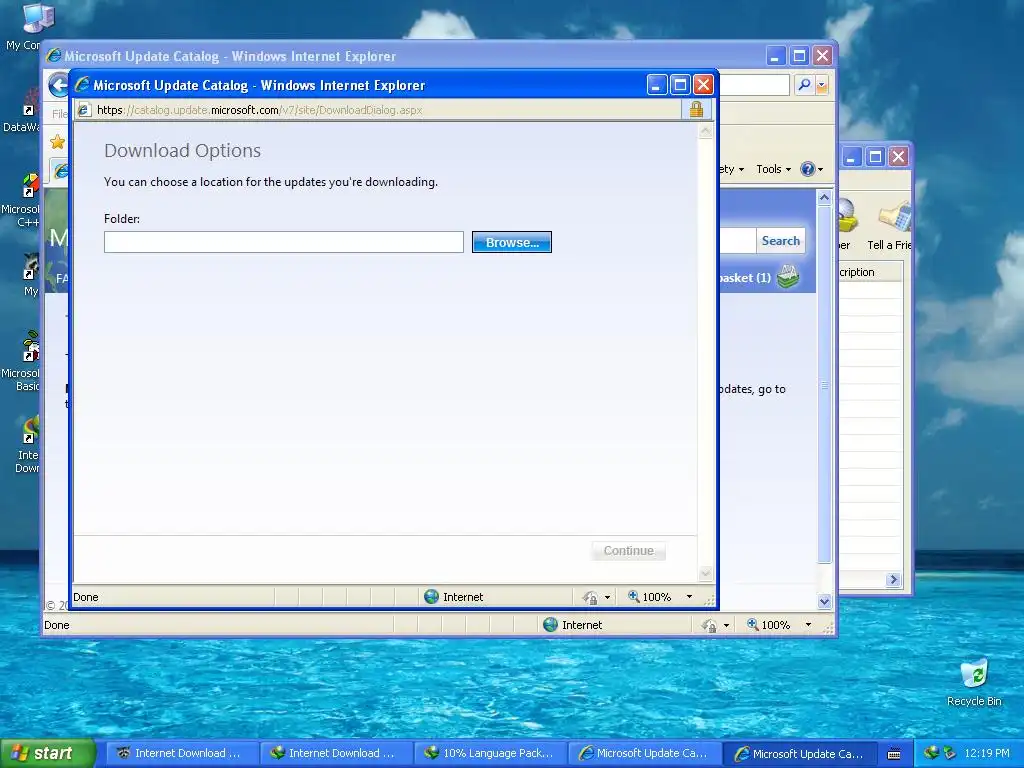Click the search magnifier icon in background IE toolbar
Viewport: 1024px width, 768px height.
pyautogui.click(x=805, y=85)
